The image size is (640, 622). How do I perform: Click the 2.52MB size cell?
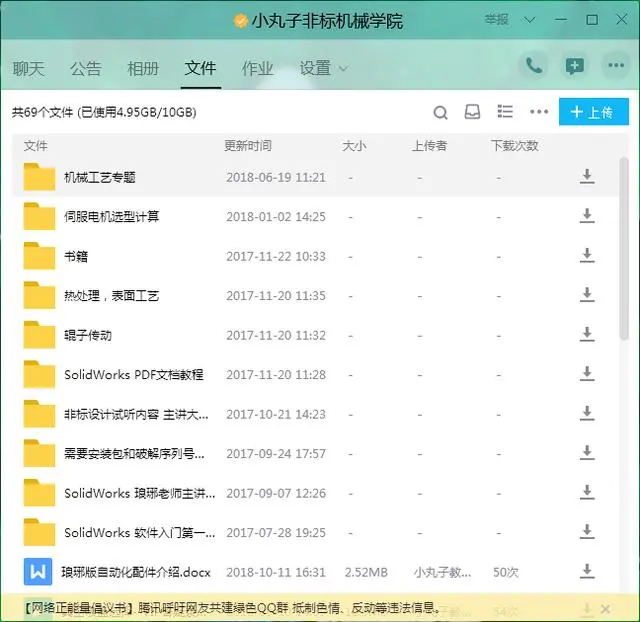366,572
